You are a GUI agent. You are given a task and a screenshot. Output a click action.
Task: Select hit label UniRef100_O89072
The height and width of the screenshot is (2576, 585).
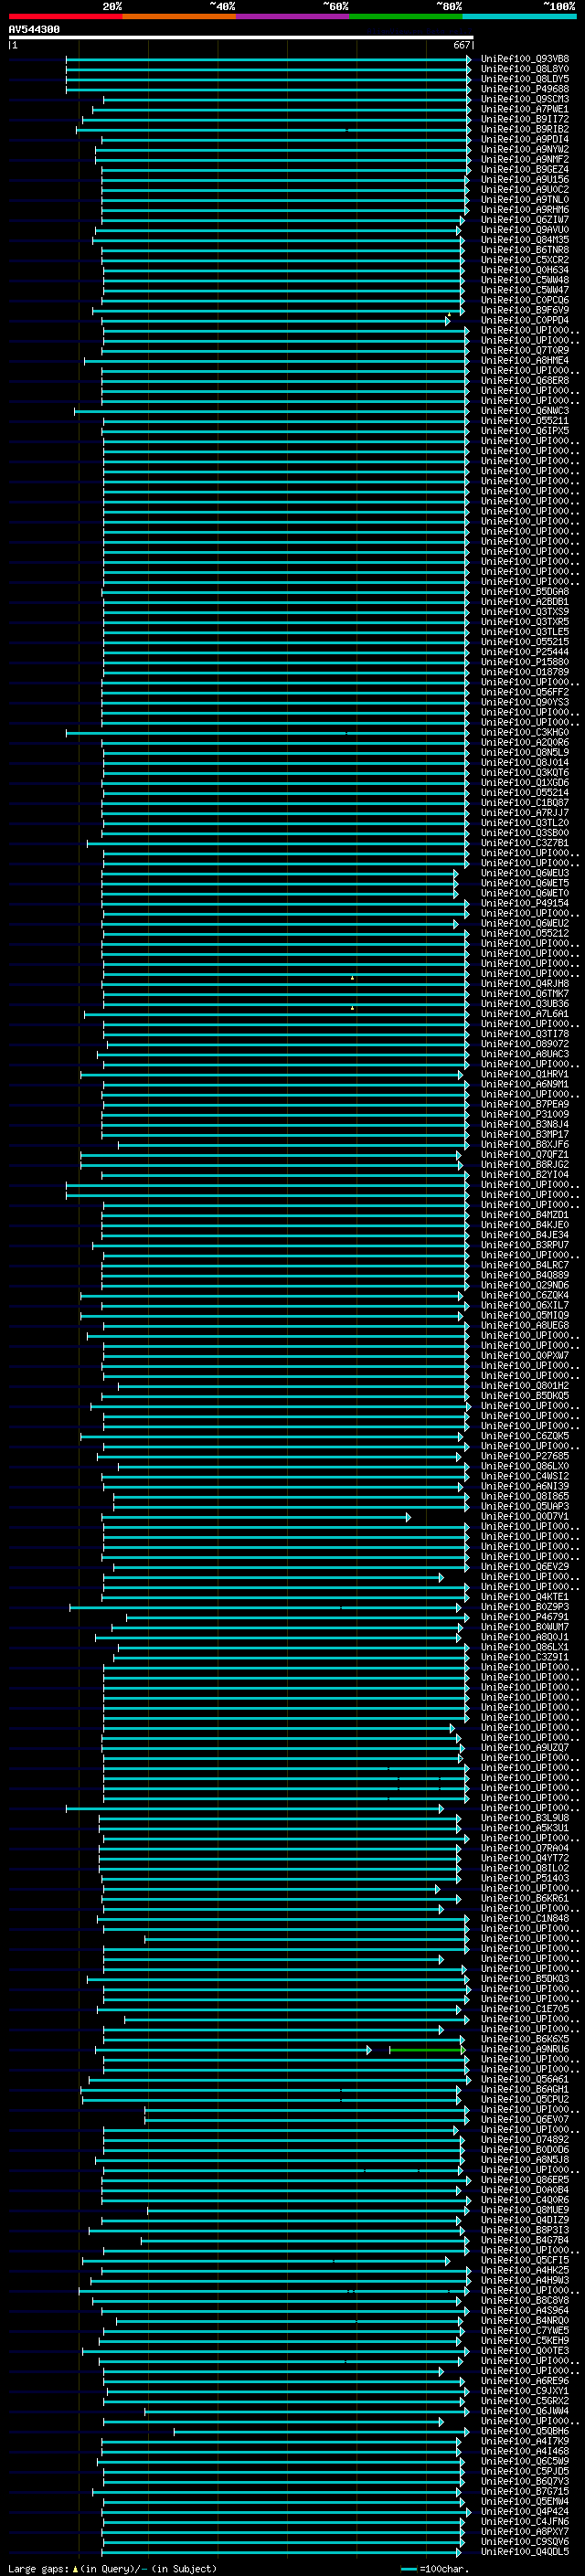tap(525, 1044)
